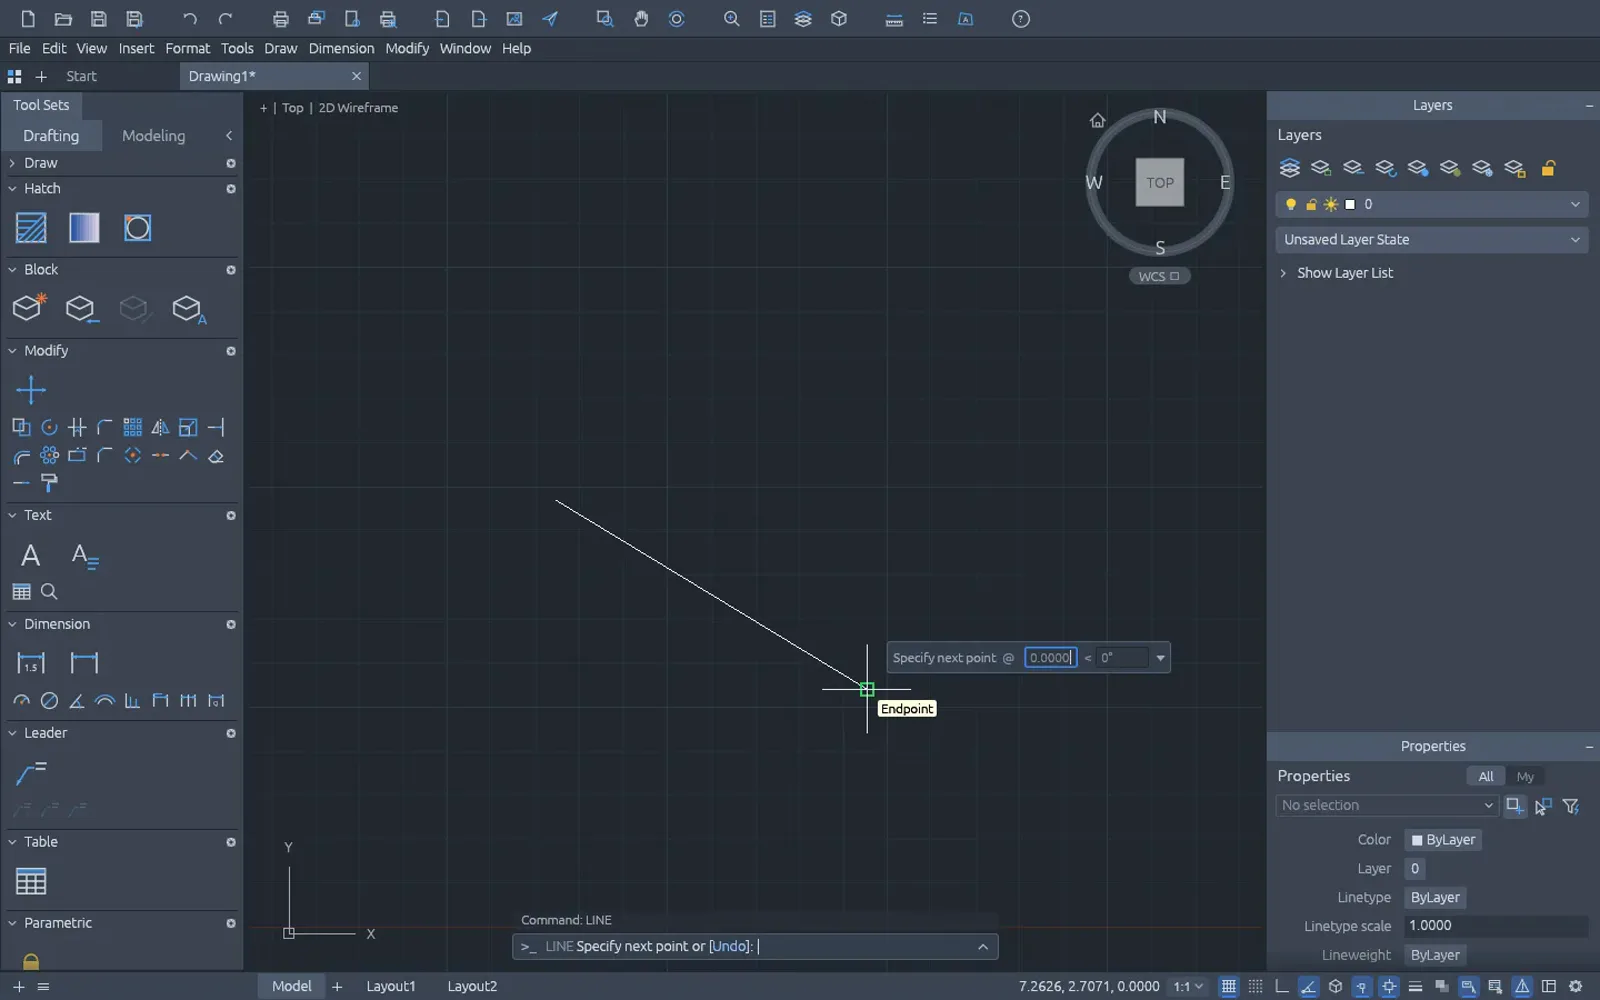The width and height of the screenshot is (1600, 1000).
Task: Switch to the Layout1 tab
Action: tap(390, 987)
